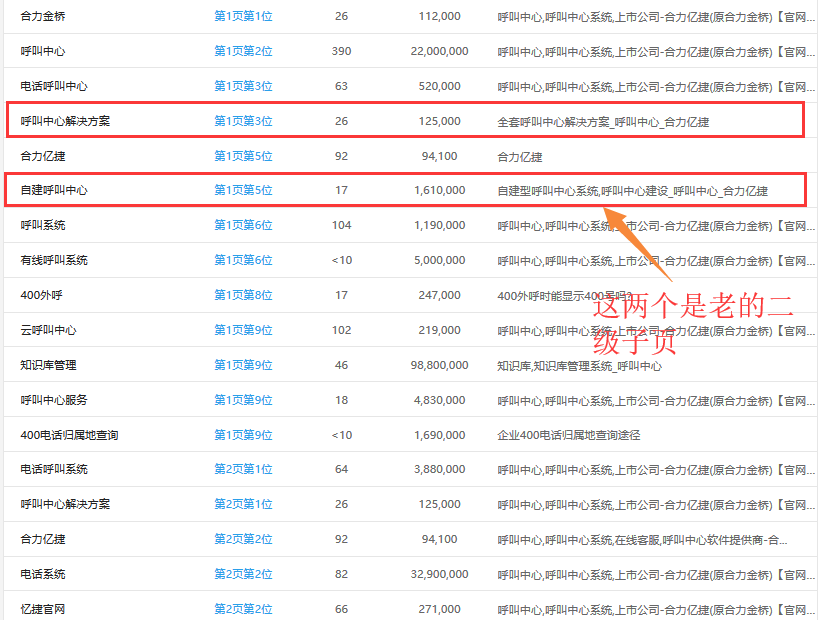
Task: Click the index value 46
Action: (342, 365)
